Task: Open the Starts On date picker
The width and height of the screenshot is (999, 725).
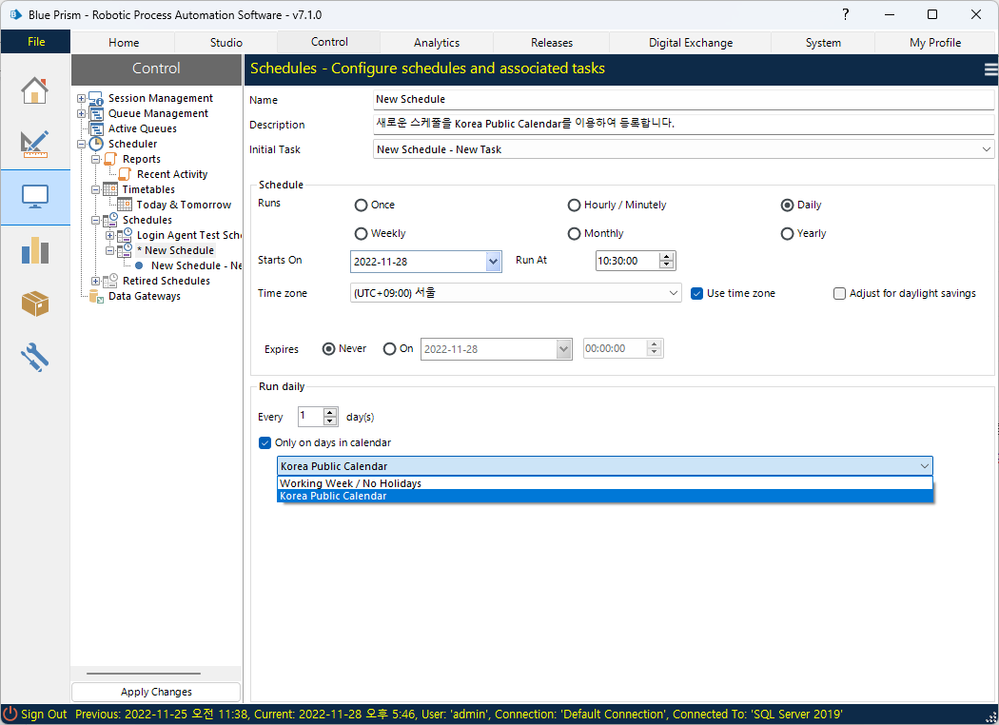Action: [493, 262]
